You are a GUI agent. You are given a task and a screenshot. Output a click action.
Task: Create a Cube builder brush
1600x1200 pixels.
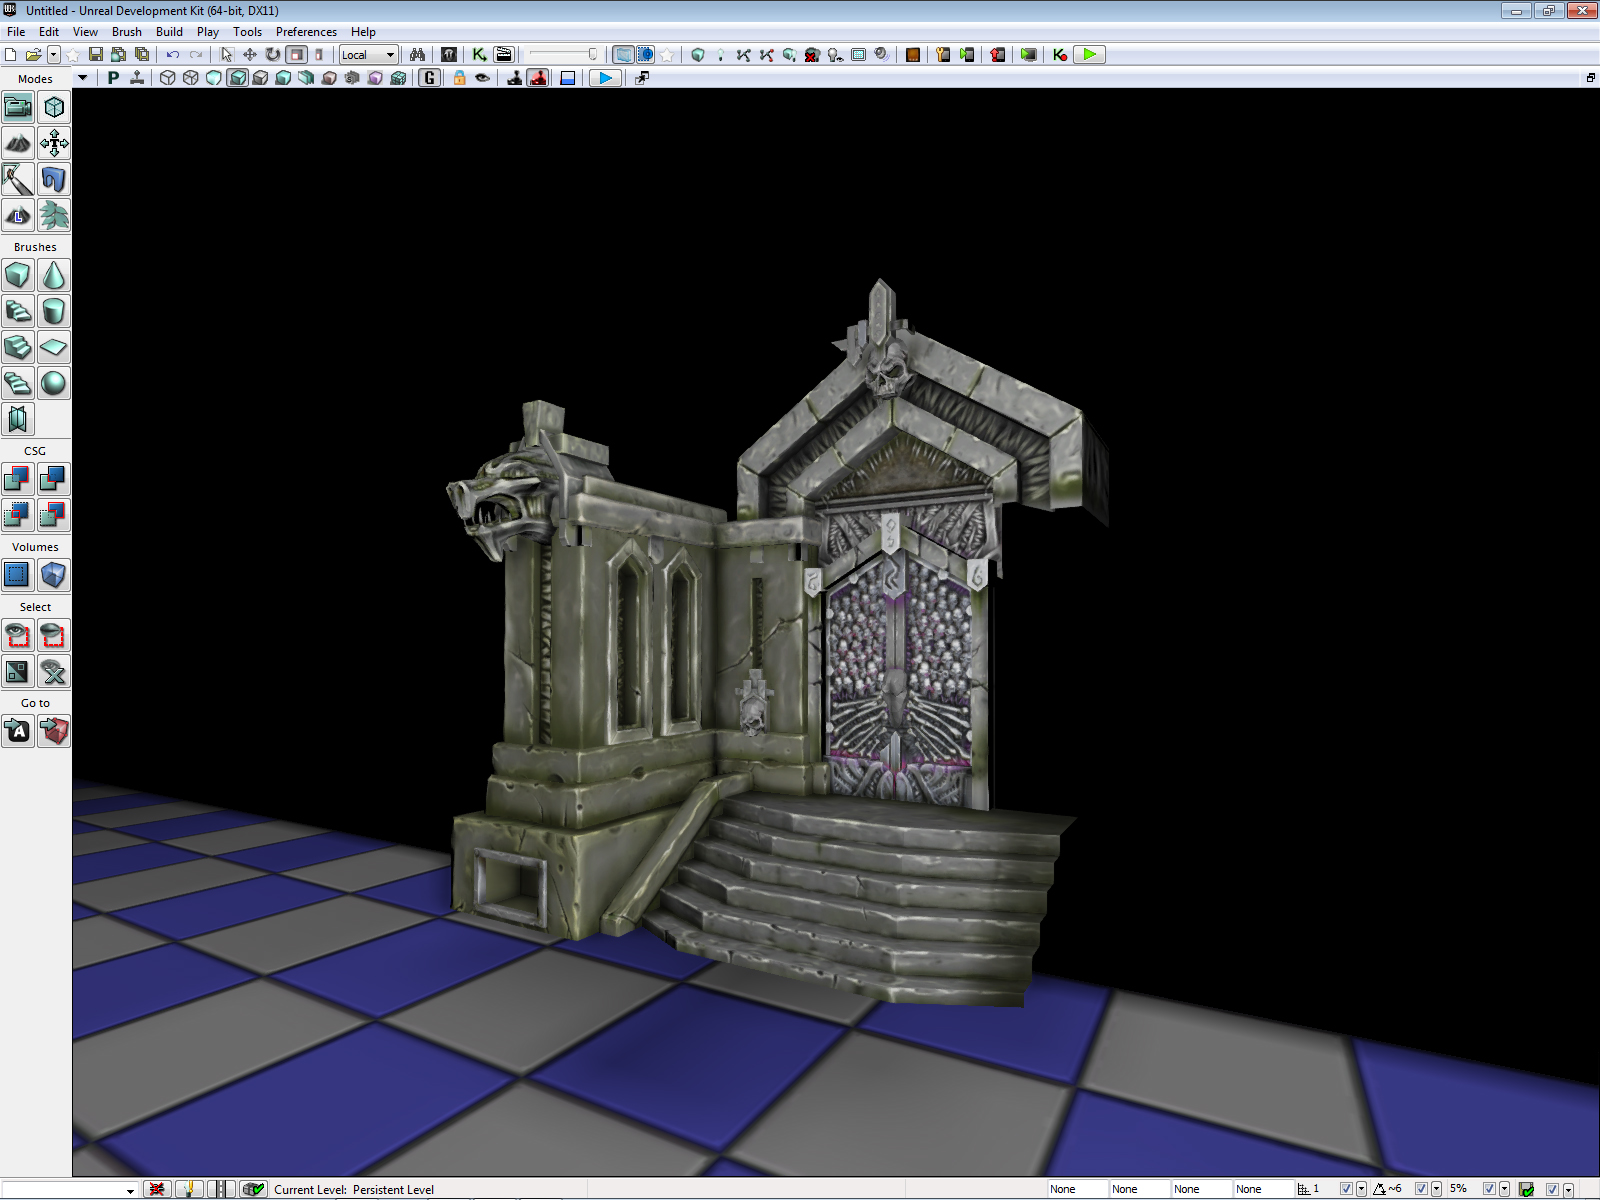[x=18, y=275]
